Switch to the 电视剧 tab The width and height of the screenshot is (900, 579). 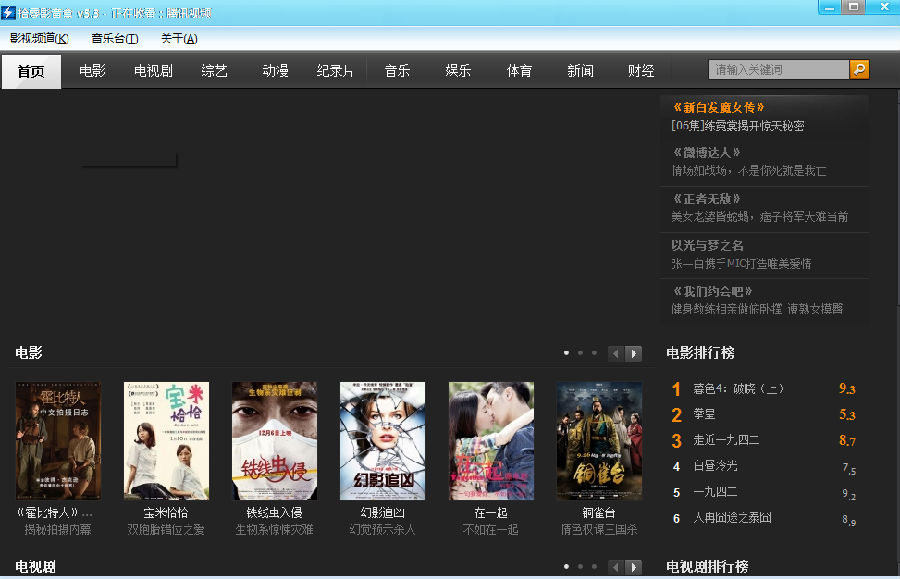click(x=153, y=71)
